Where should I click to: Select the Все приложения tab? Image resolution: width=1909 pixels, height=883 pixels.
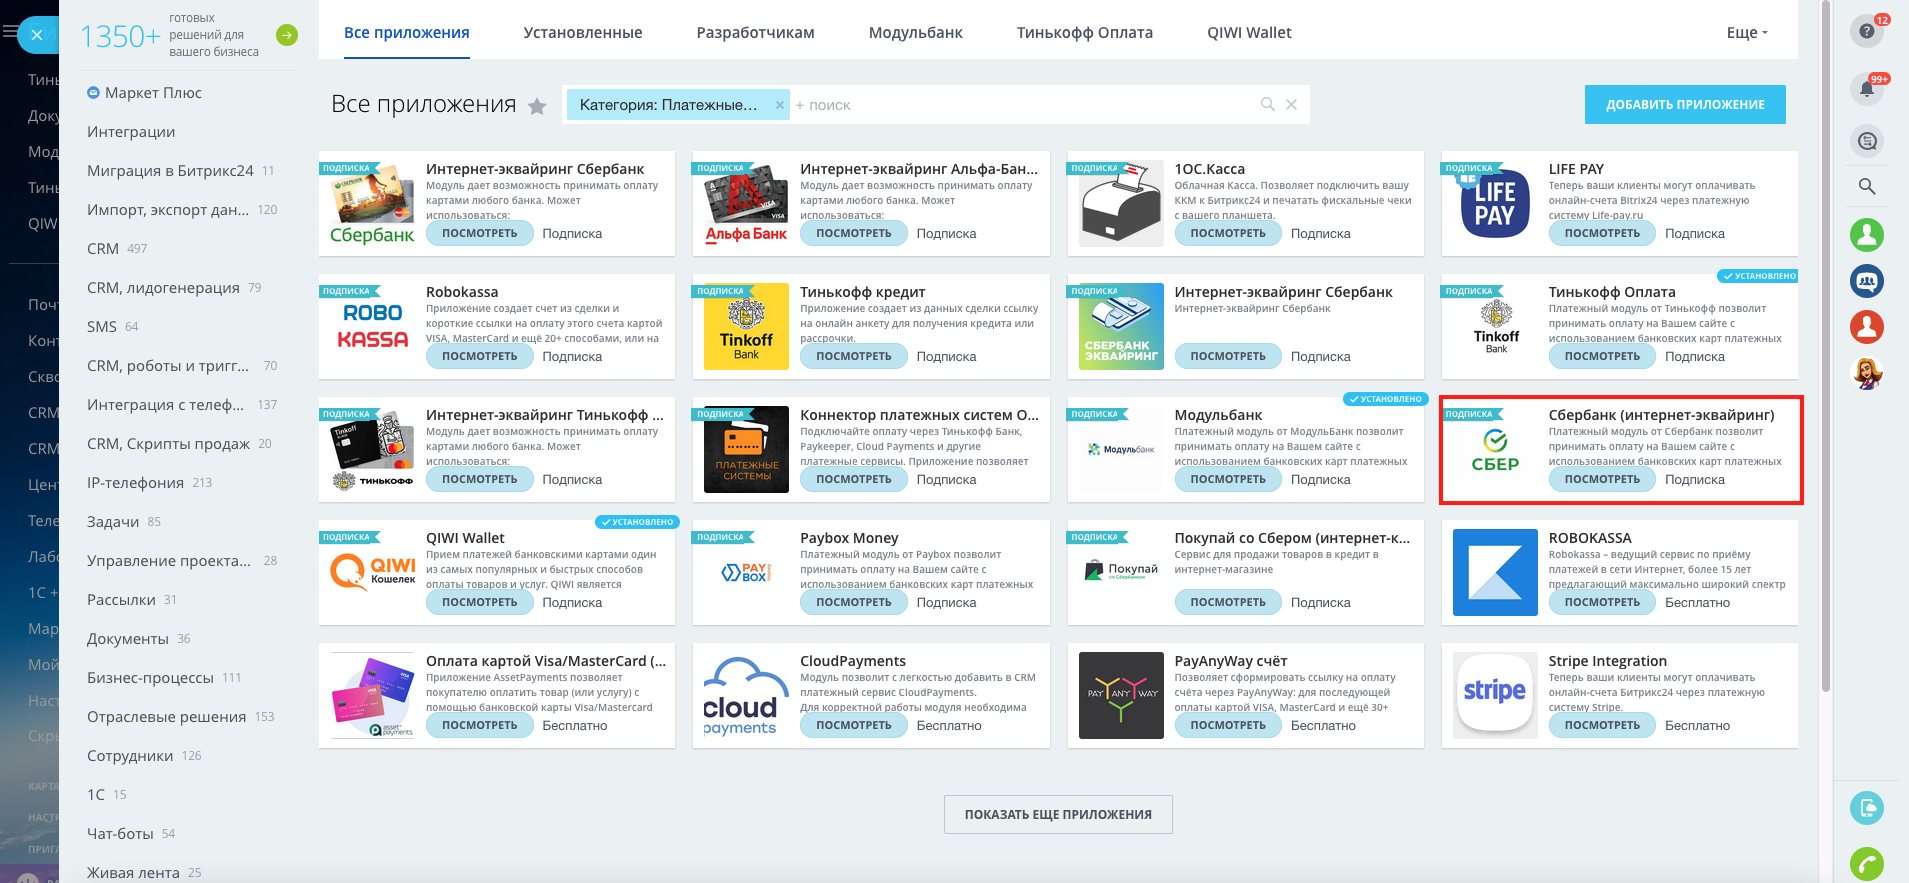click(407, 33)
